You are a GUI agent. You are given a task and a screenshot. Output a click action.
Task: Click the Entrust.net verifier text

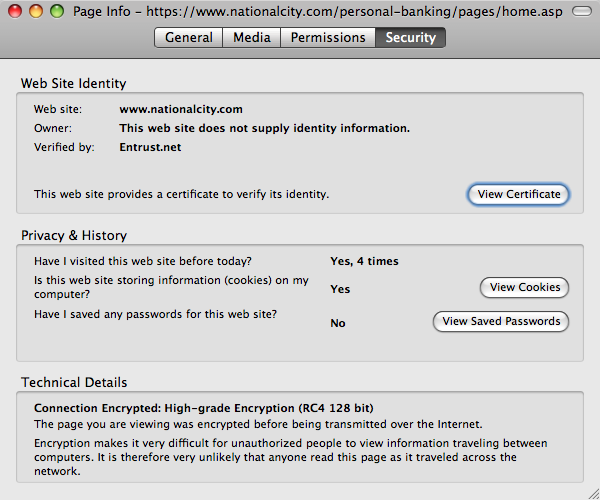click(x=150, y=147)
